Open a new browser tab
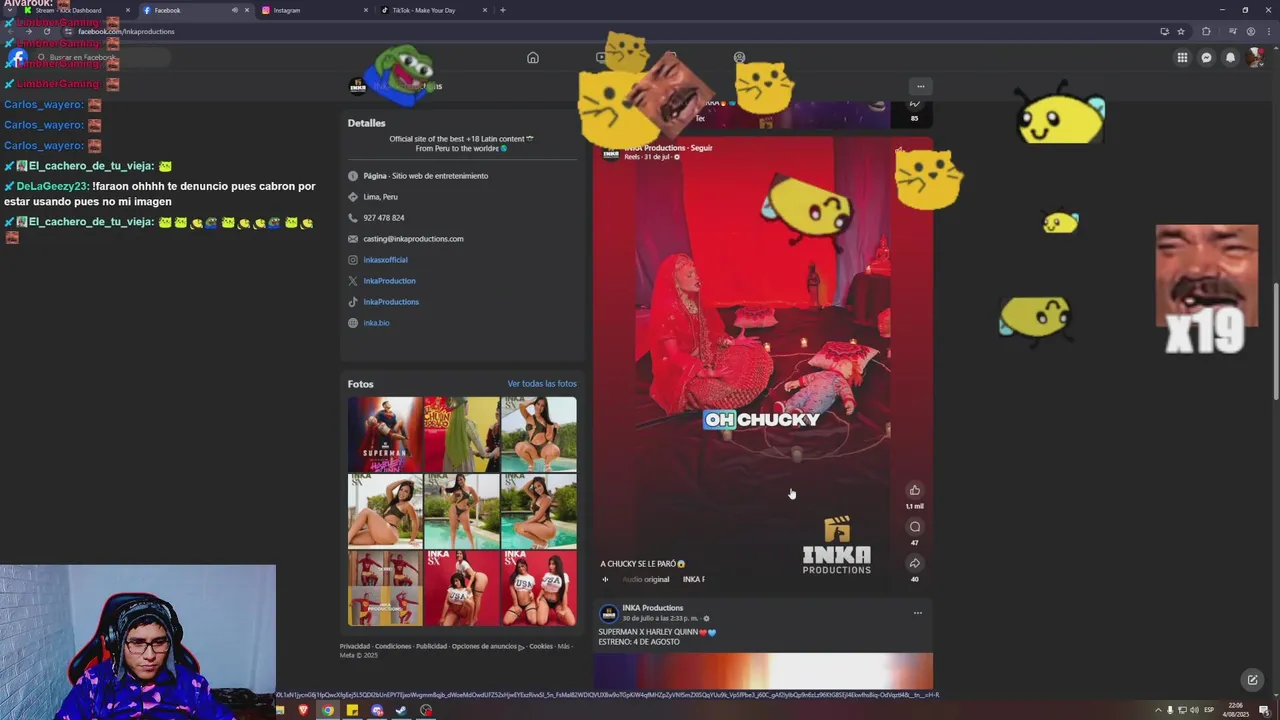The image size is (1280, 720). click(502, 10)
